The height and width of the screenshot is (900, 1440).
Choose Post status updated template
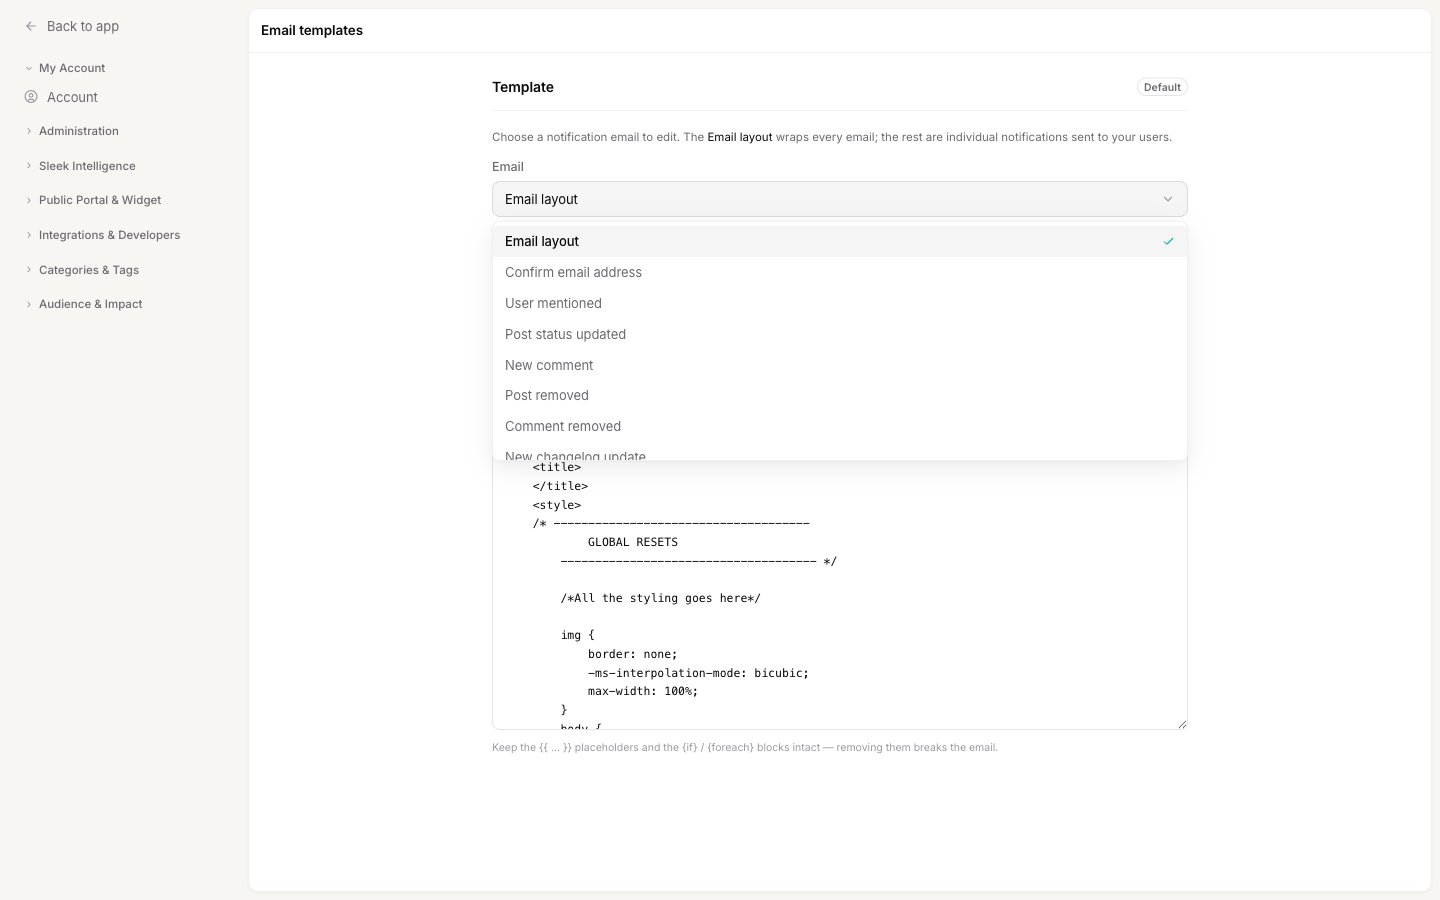click(840, 334)
